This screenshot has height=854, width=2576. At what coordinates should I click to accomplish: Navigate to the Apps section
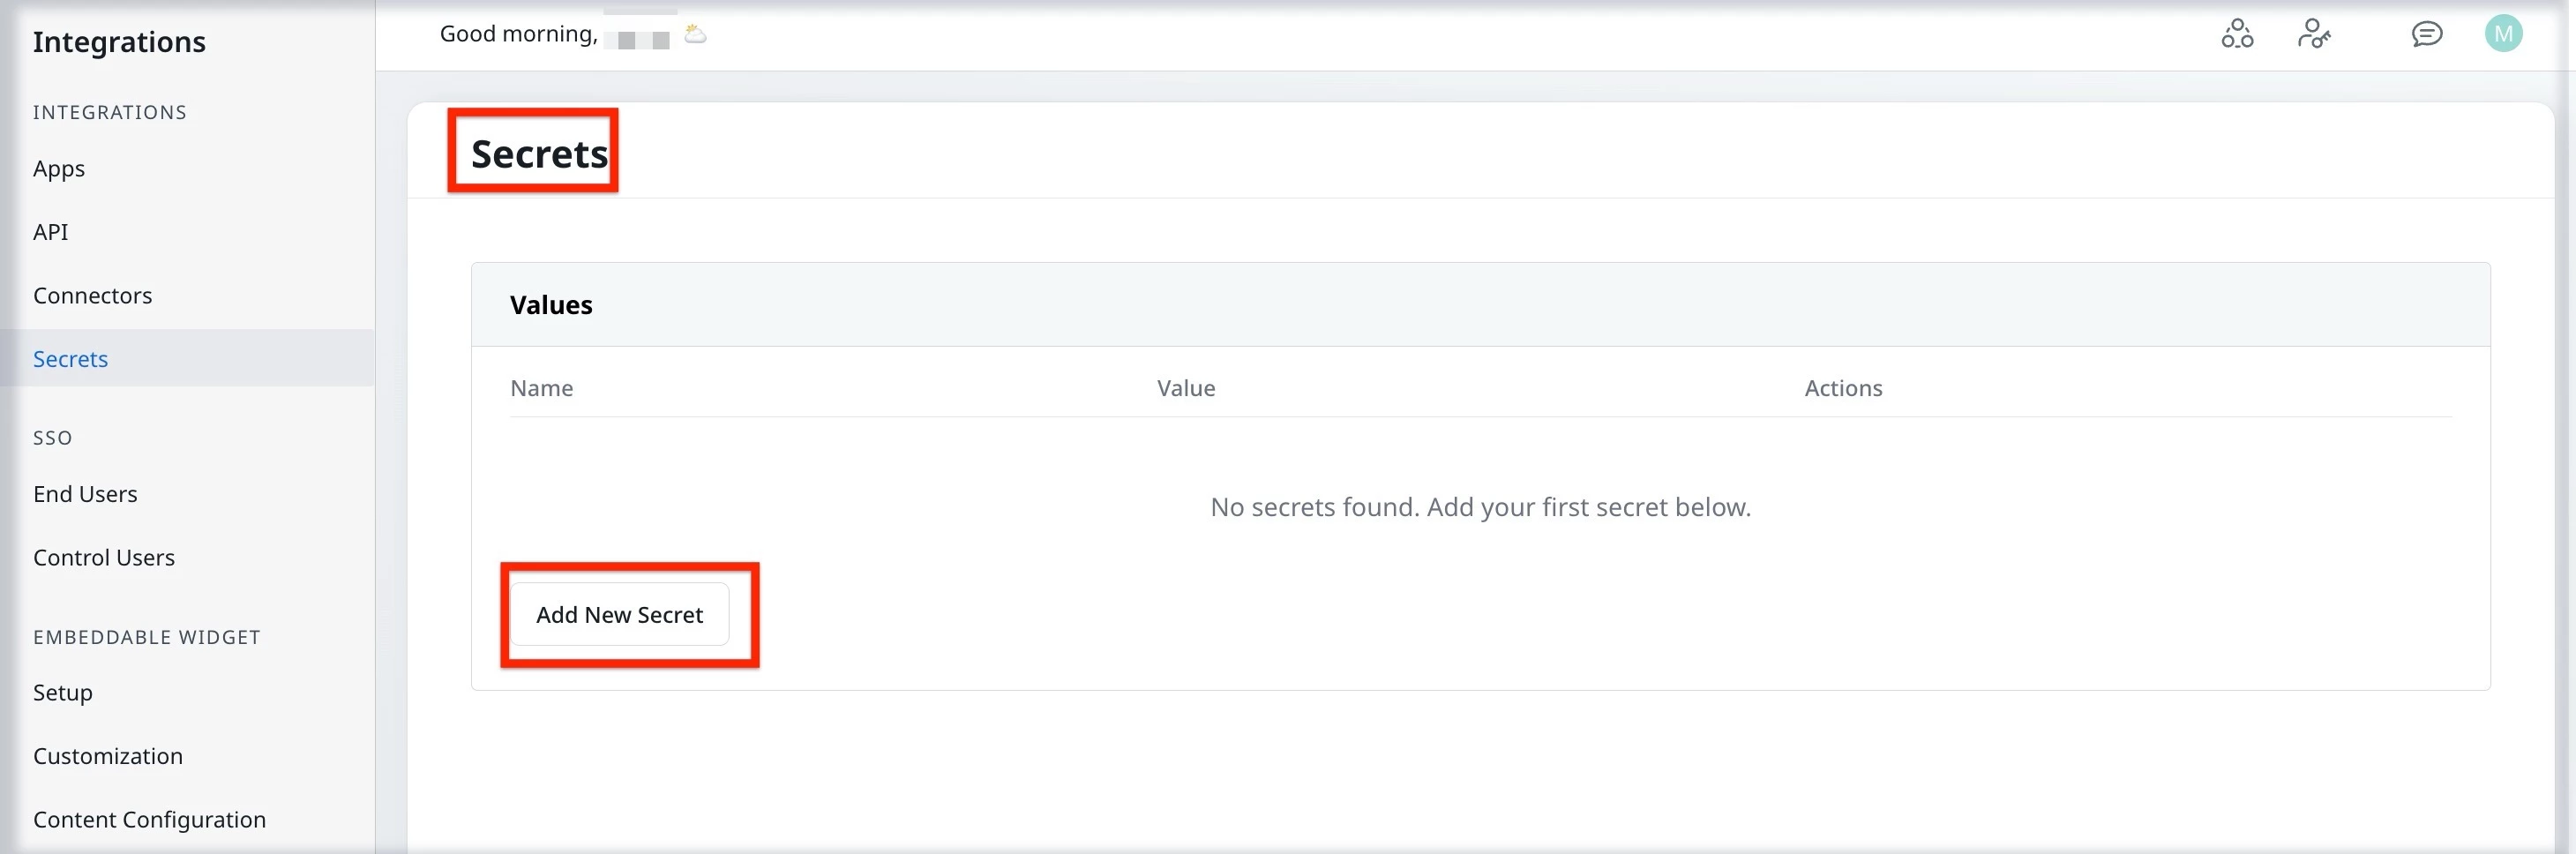click(58, 168)
